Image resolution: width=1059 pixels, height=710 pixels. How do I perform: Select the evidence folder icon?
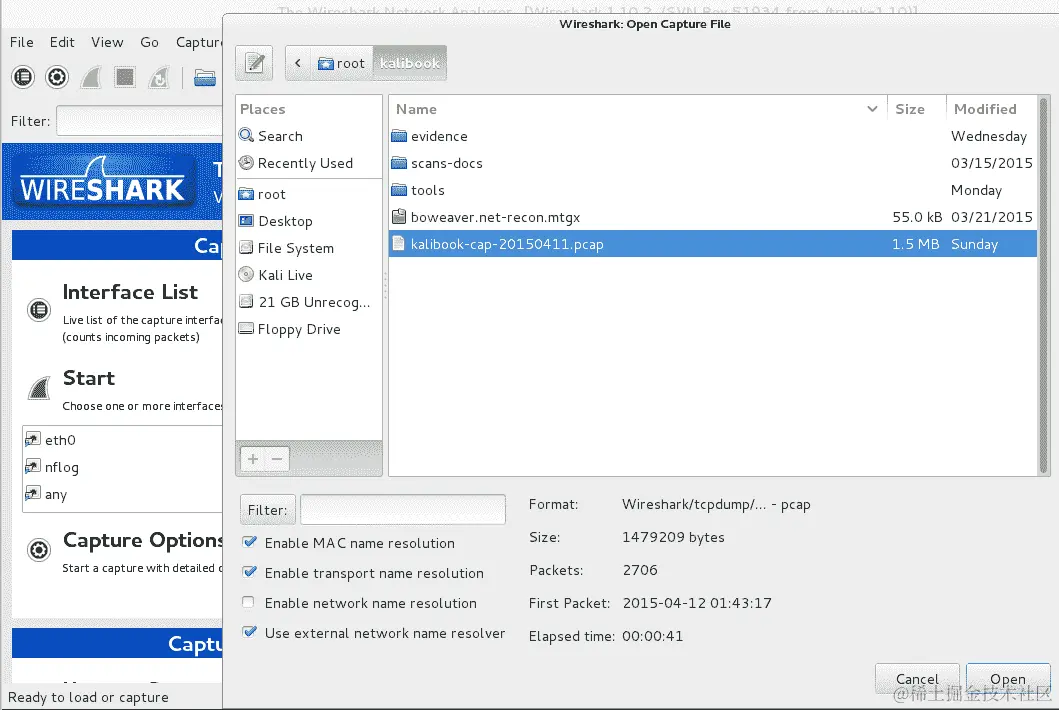tap(399, 136)
